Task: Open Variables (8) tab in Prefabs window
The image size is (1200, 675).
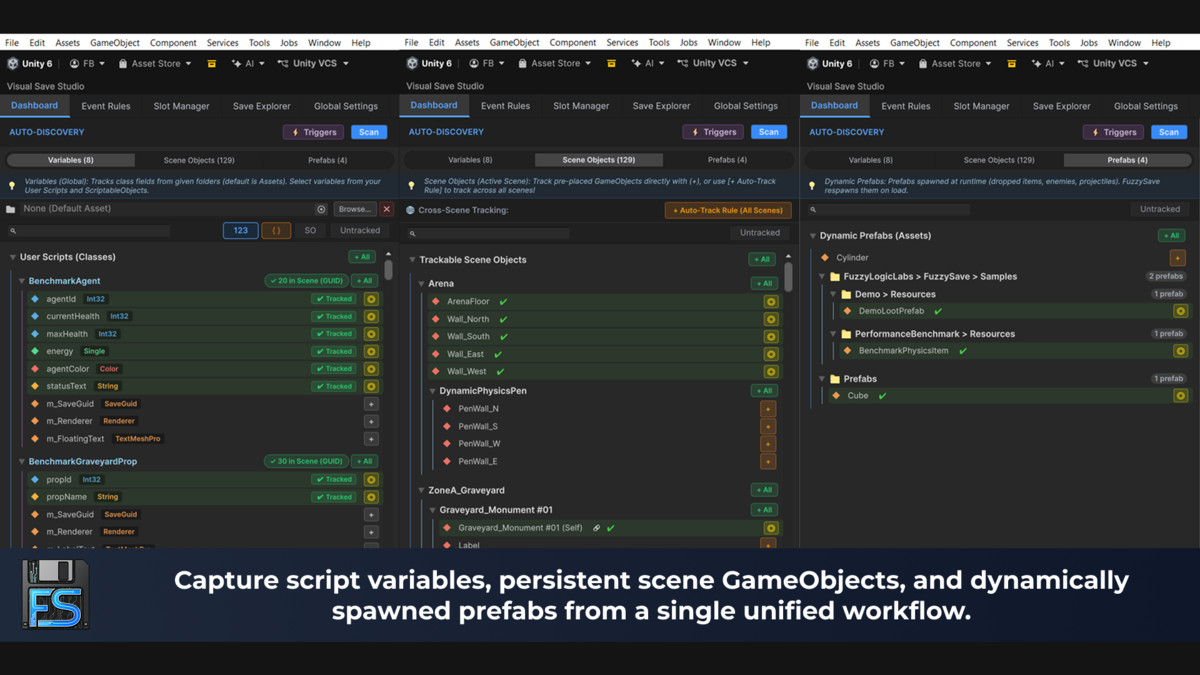Action: 870,160
